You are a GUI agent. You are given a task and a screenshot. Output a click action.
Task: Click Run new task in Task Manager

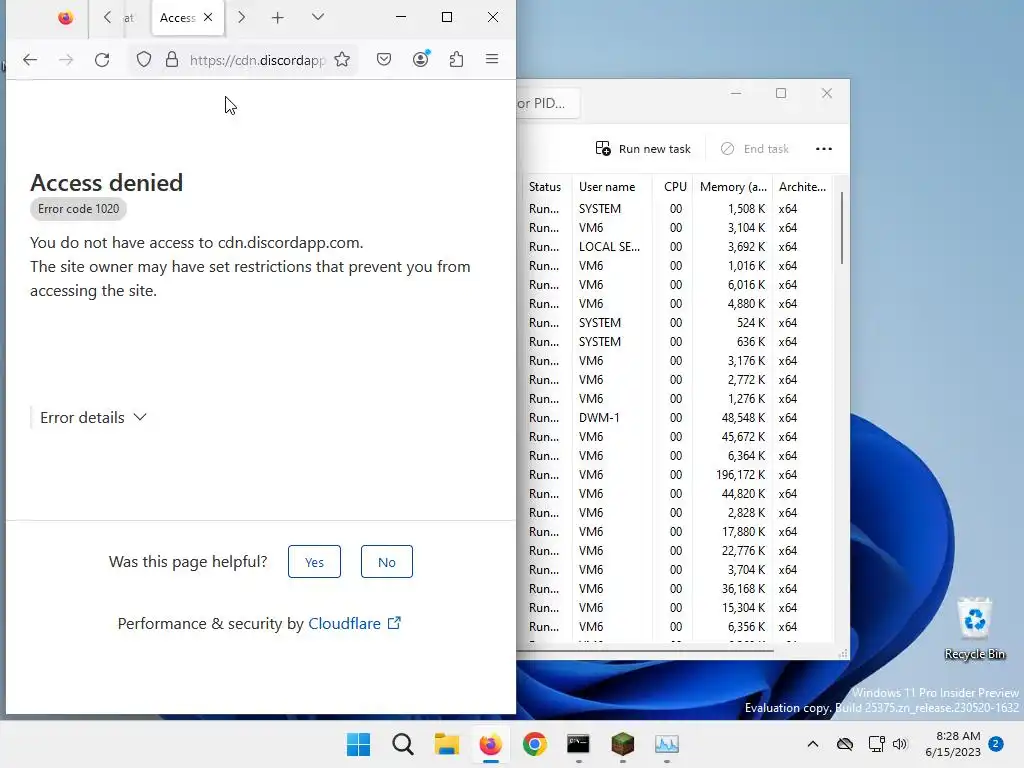643,149
